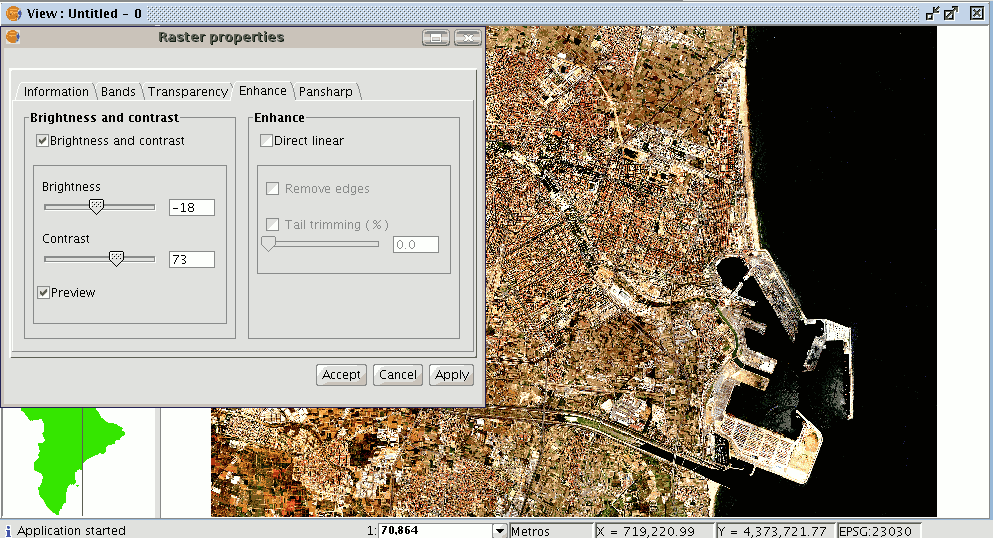Open the Bands tab
The width and height of the screenshot is (993, 538).
coord(118,92)
